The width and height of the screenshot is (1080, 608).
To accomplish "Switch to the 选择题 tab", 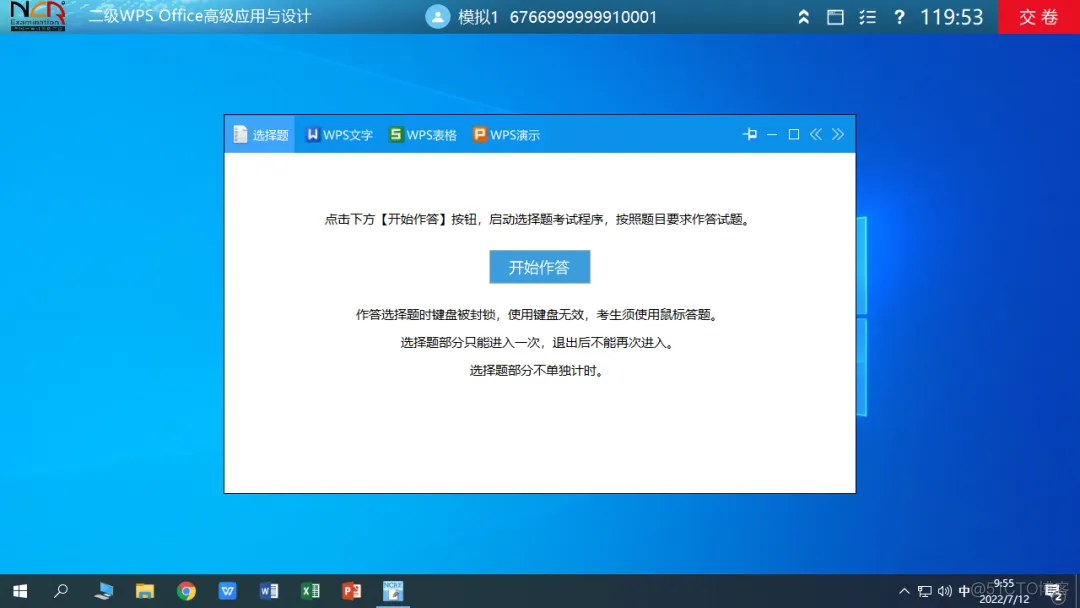I will [260, 135].
